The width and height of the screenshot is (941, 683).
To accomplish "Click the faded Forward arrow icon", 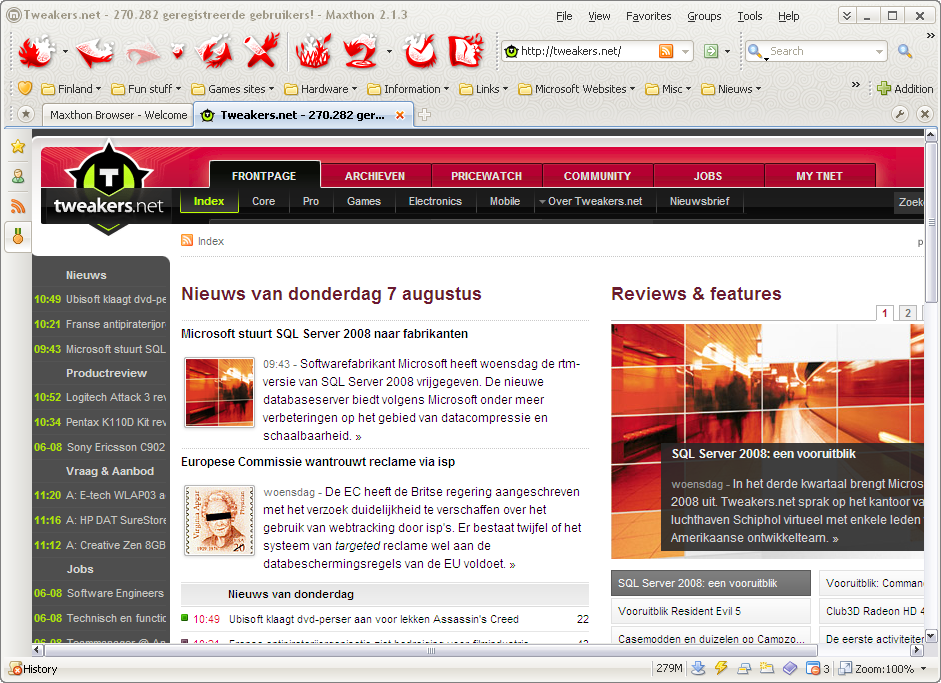I will tap(143, 52).
